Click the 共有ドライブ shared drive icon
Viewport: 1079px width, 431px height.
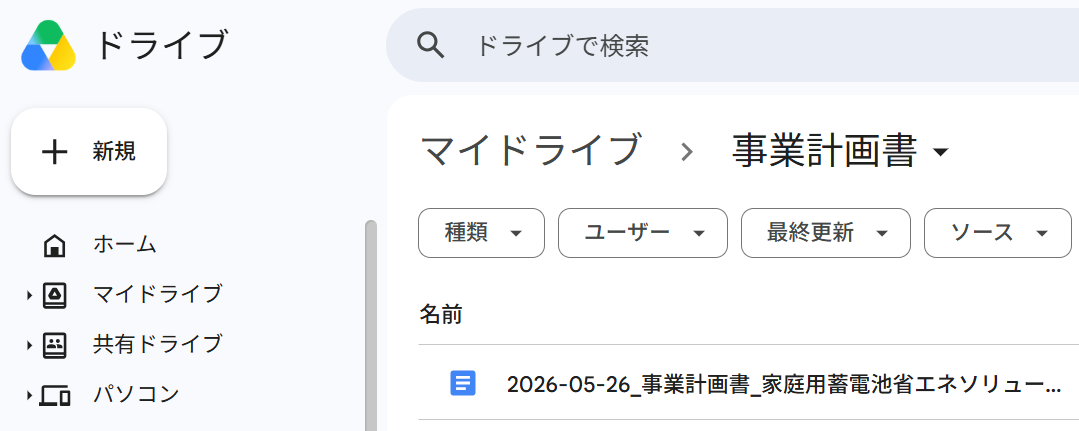pos(54,344)
